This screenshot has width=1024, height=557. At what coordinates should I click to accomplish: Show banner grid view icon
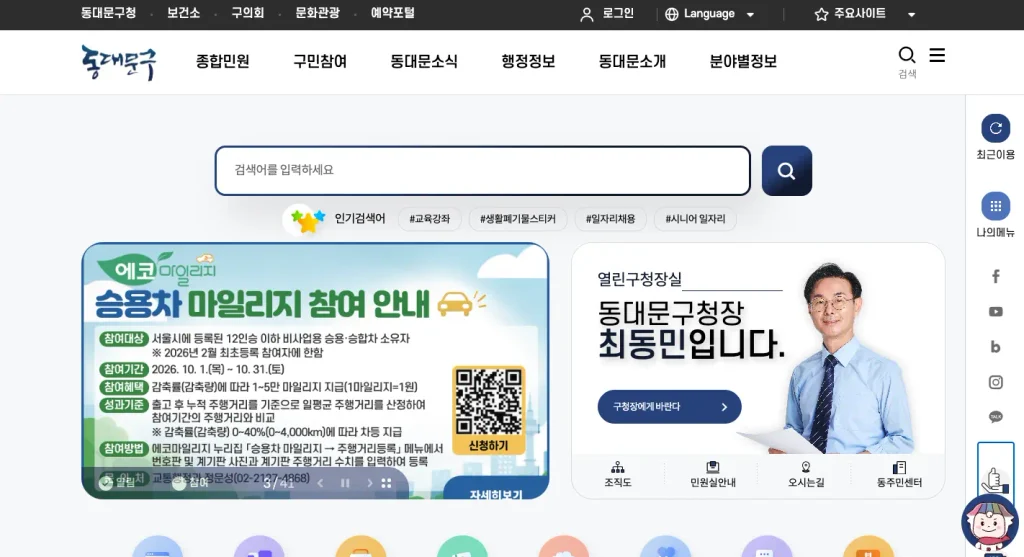[387, 483]
